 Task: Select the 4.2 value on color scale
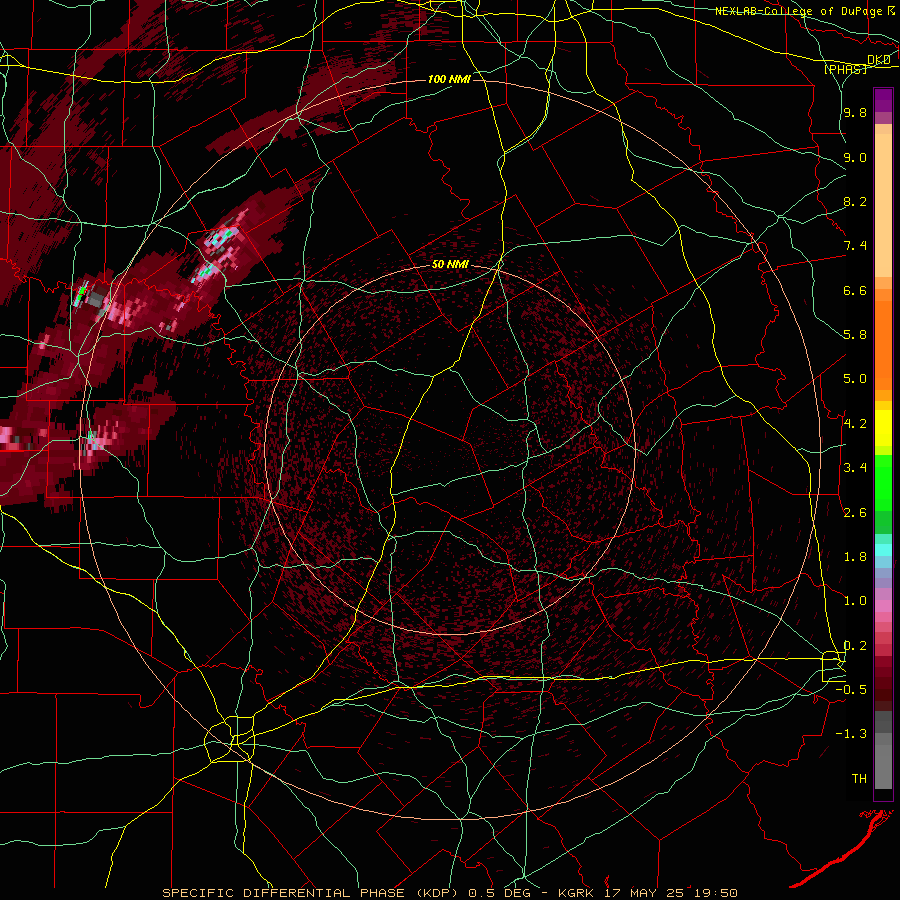coord(855,424)
